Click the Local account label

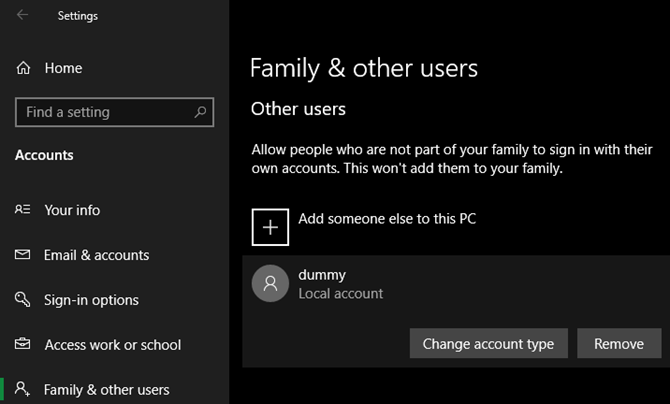tap(341, 294)
